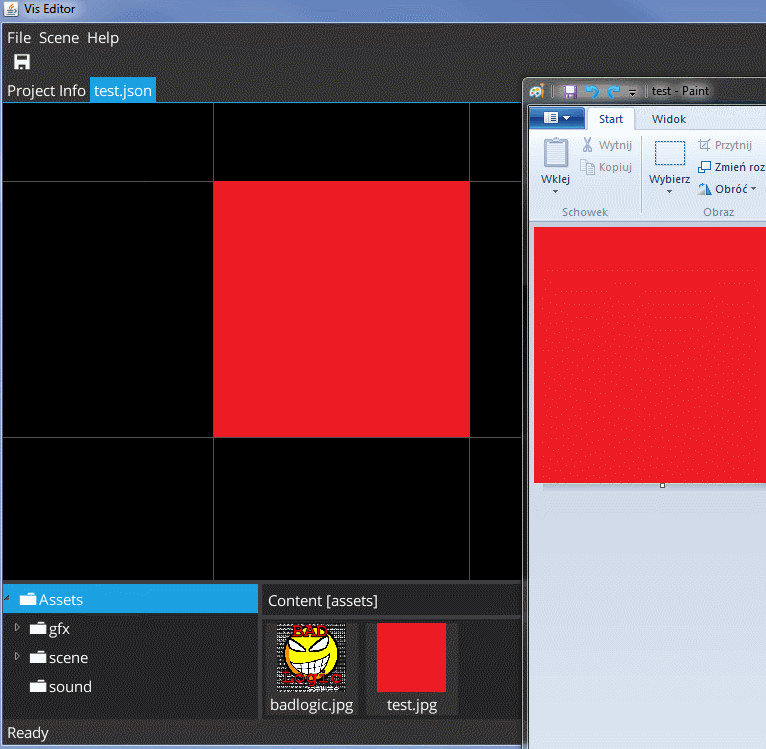Click the Paint palette application icon
766x749 pixels.
tap(537, 91)
